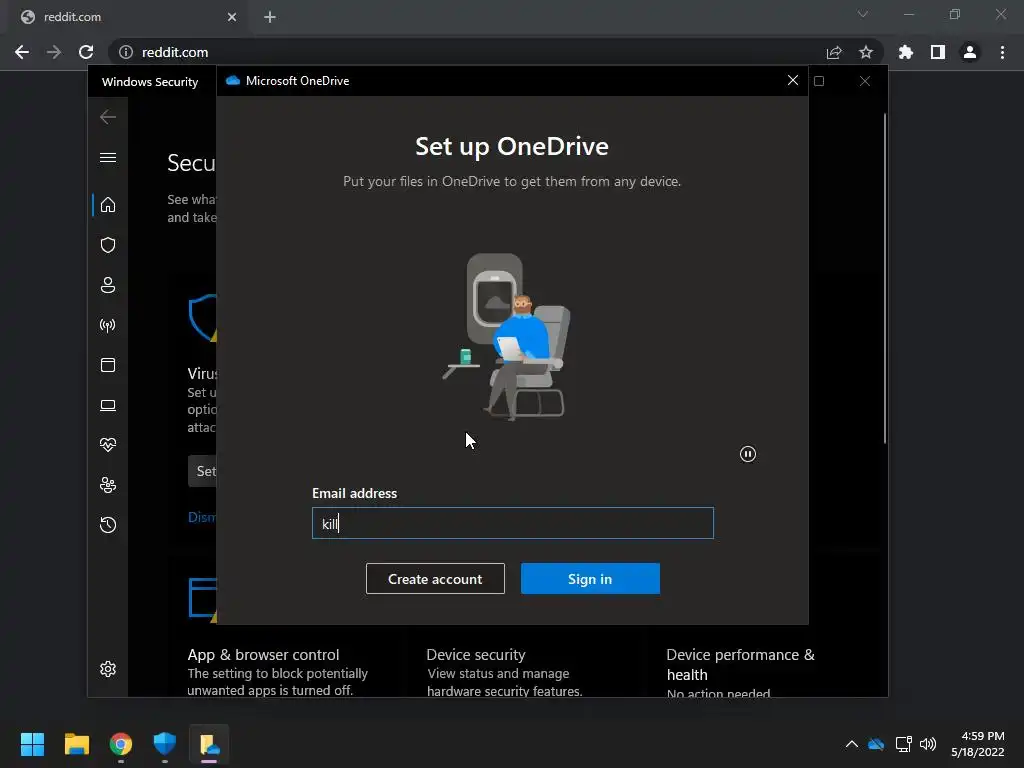Viewport: 1024px width, 768px height.
Task: Click Device performance & health heading
Action: 741,664
